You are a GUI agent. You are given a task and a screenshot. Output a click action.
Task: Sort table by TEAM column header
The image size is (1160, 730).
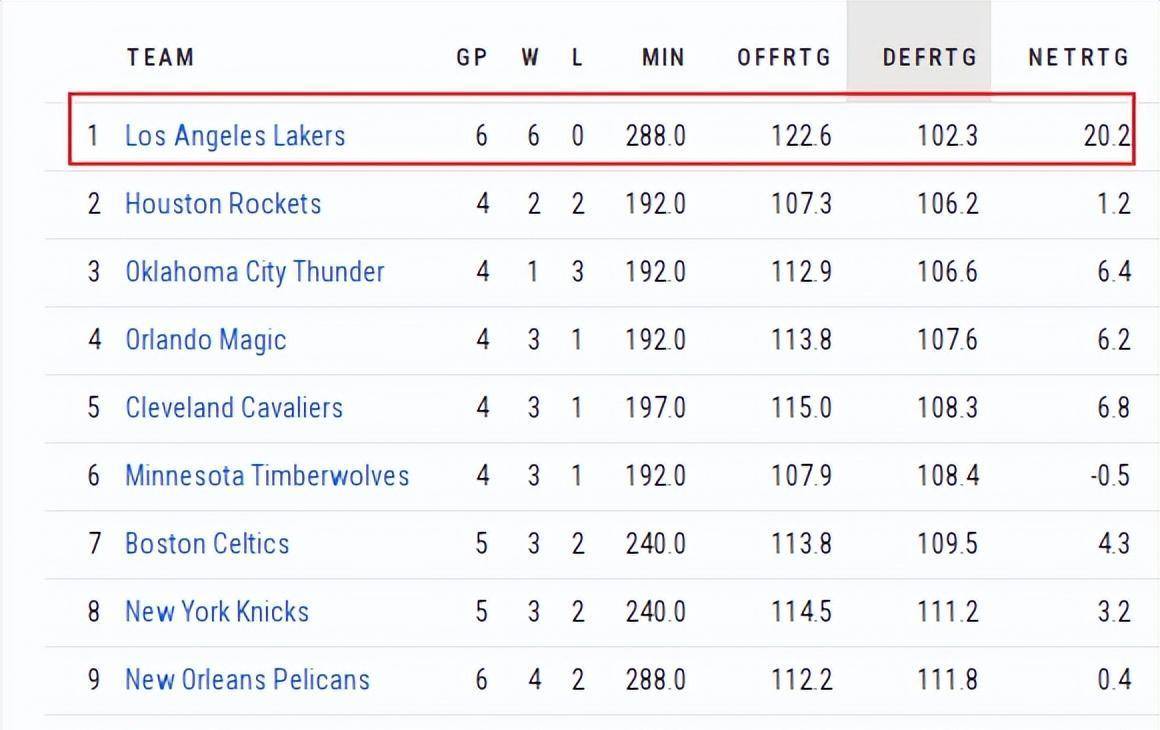coord(160,57)
